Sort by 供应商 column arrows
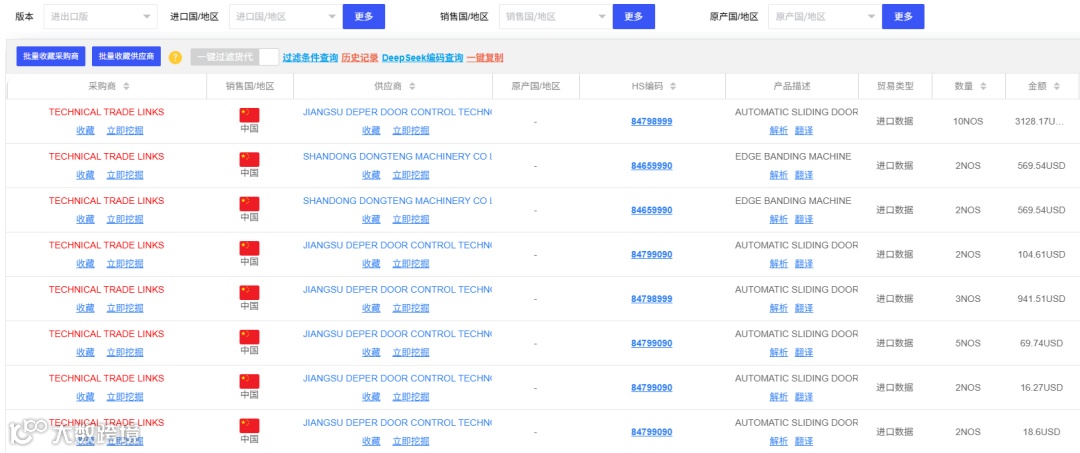The width and height of the screenshot is (1080, 453). [412, 87]
